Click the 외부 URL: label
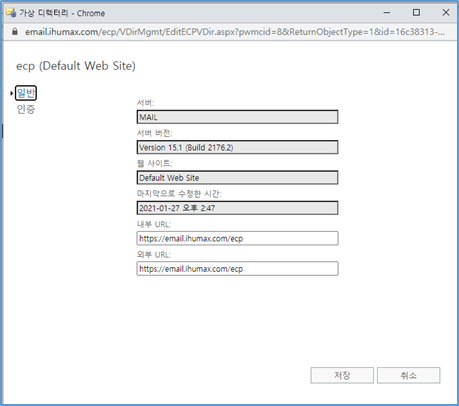This screenshot has height=406, width=459. (x=154, y=254)
